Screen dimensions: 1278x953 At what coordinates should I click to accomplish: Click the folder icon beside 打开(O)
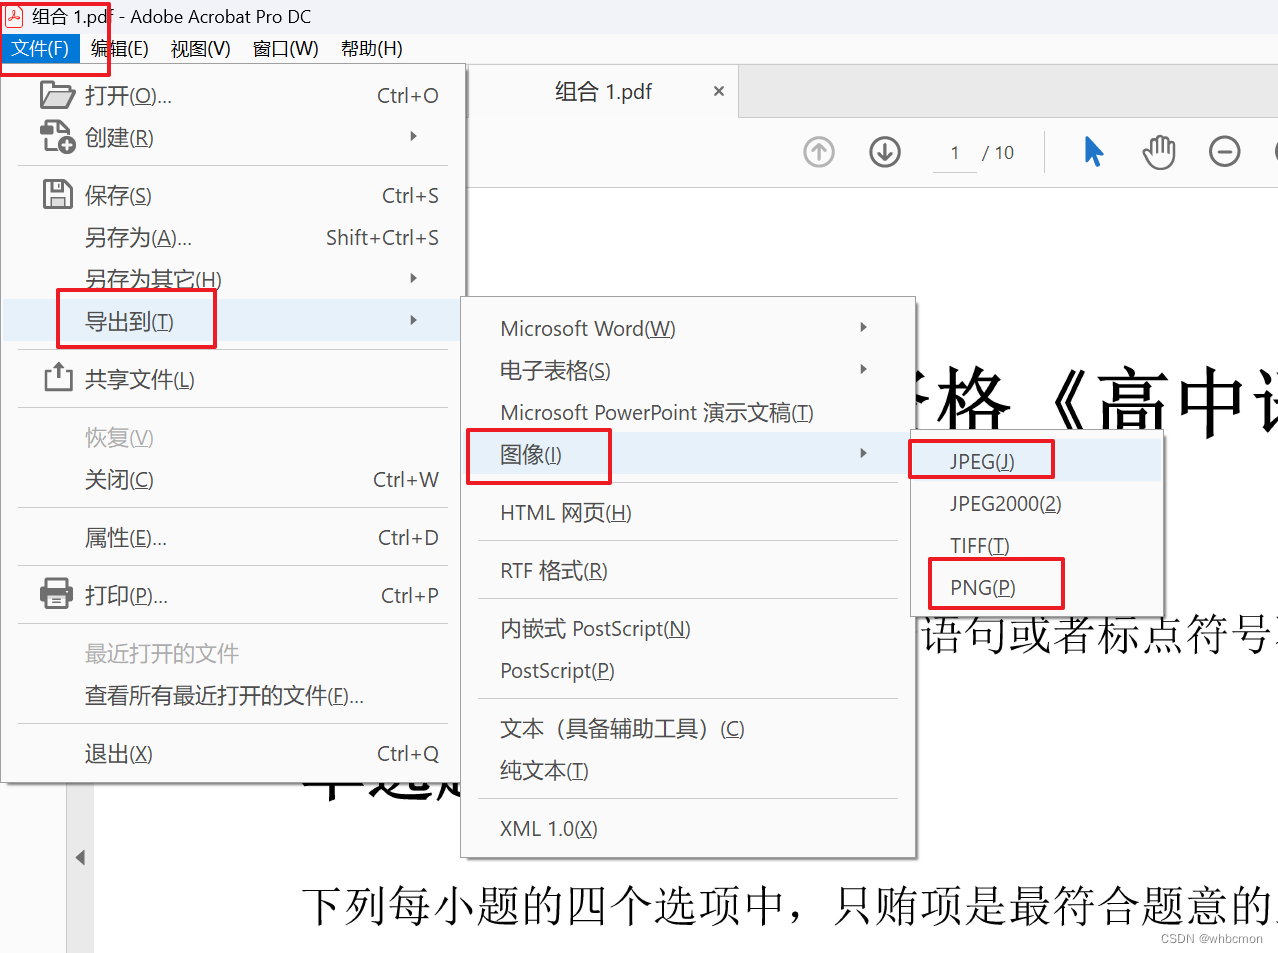tap(57, 95)
